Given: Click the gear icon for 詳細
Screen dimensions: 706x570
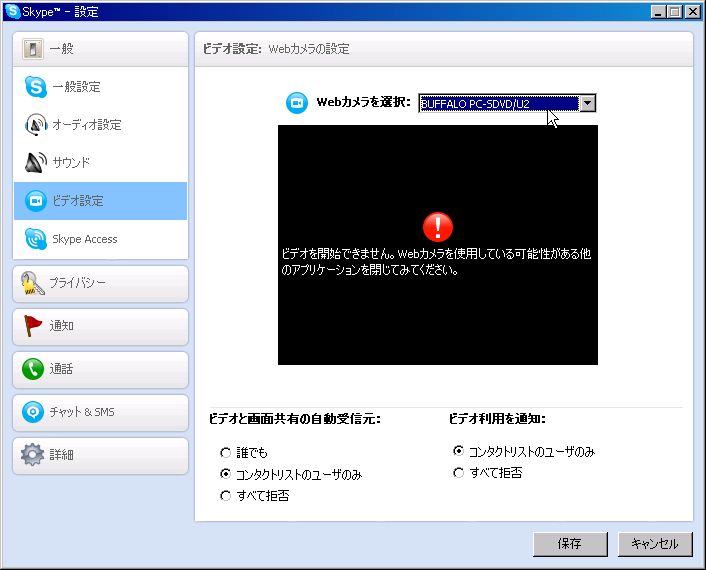Looking at the screenshot, I should (32, 455).
